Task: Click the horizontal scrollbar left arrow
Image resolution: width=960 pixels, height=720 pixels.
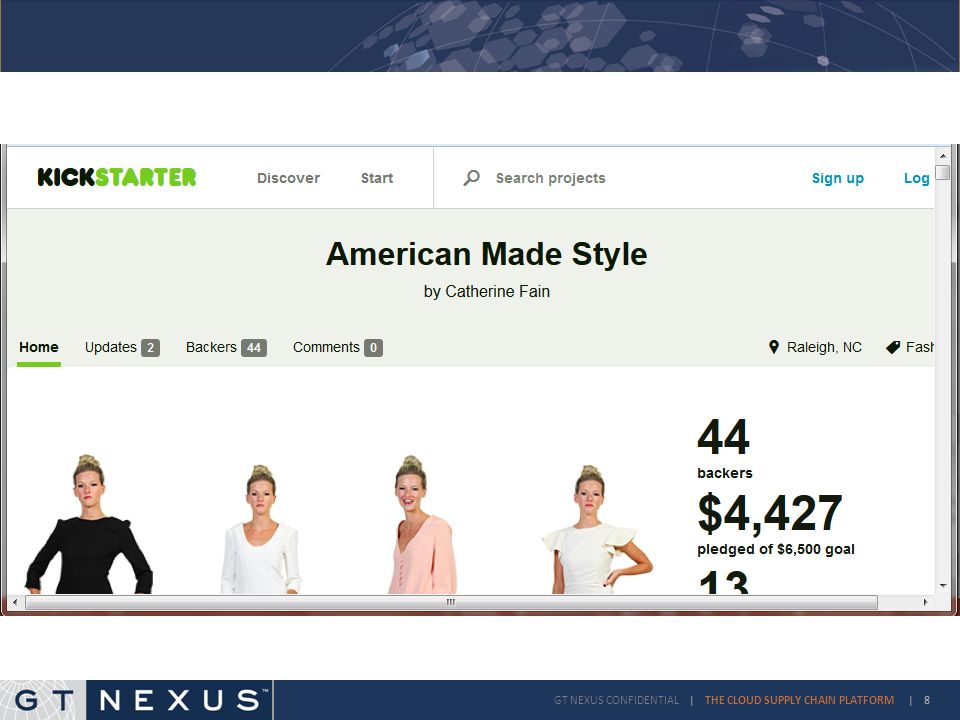Action: (x=15, y=602)
